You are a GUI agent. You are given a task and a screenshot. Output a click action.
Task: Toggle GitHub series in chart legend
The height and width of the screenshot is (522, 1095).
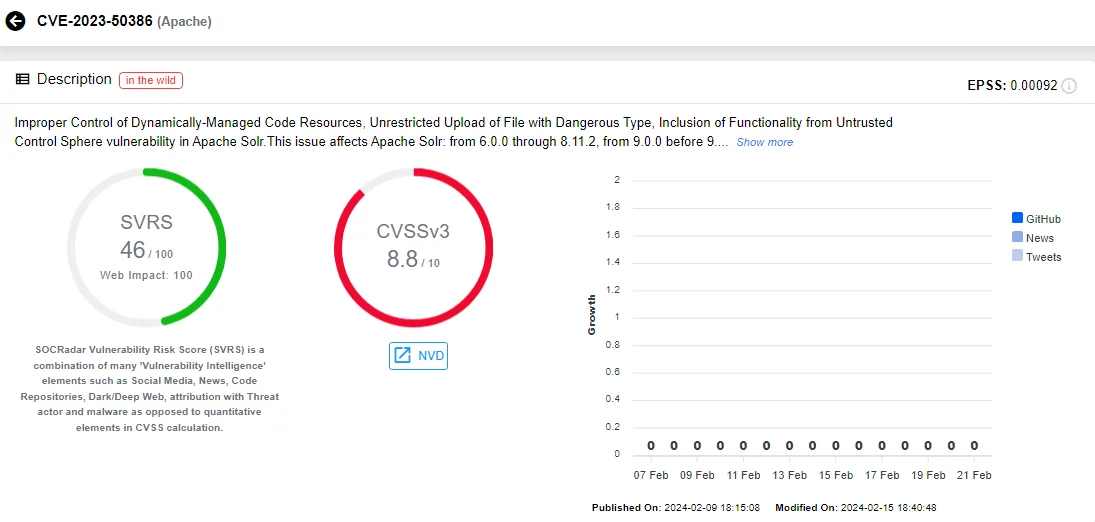(1036, 219)
